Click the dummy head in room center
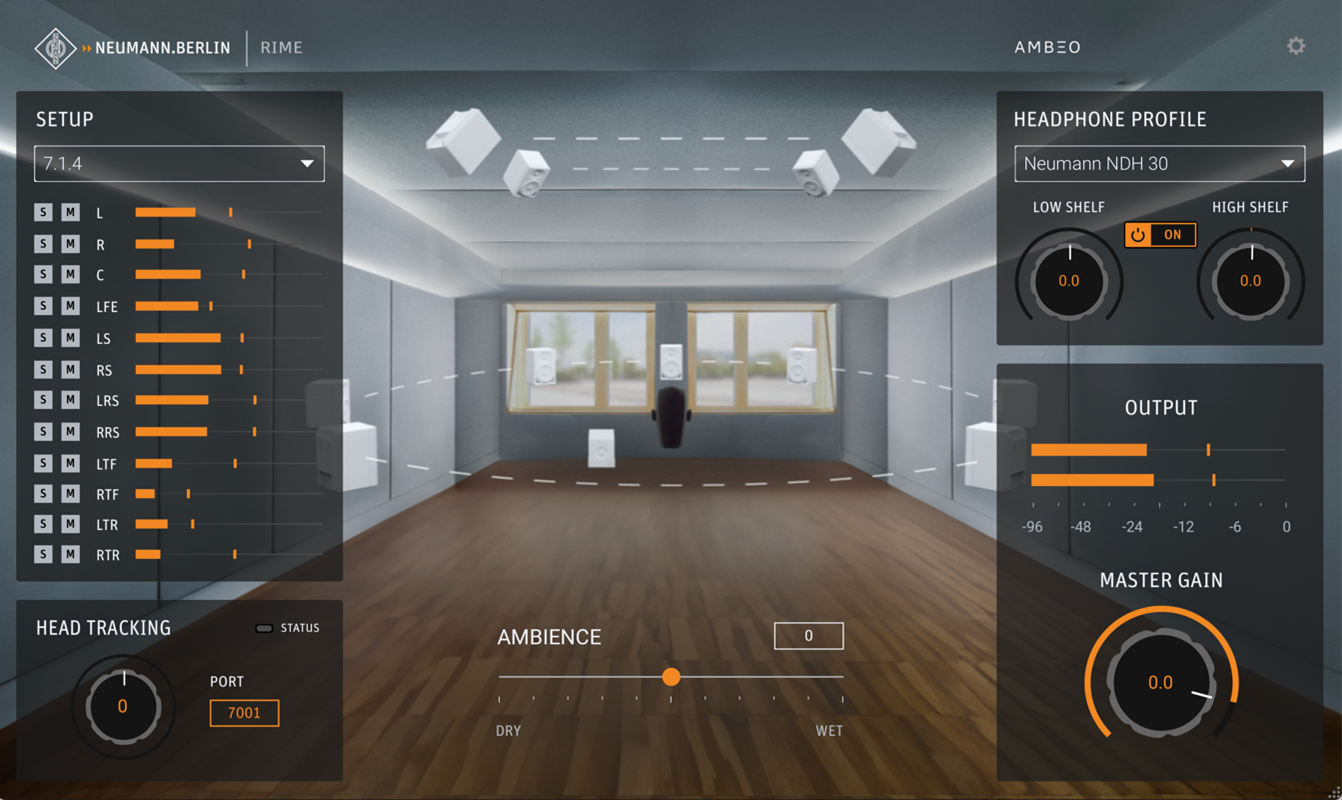This screenshot has height=800, width=1342. (671, 416)
